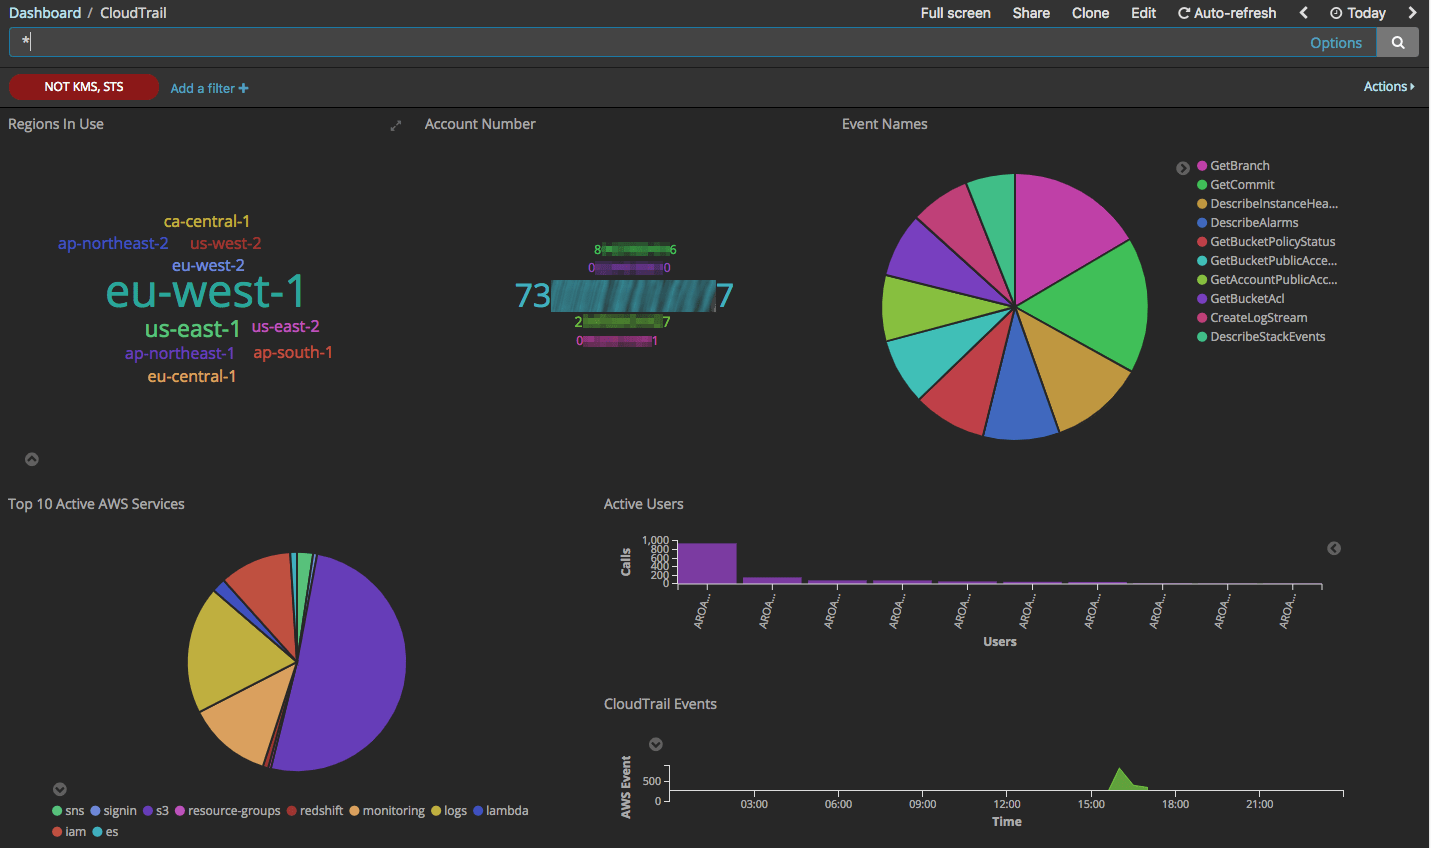Viewport: 1431px width, 848px height.
Task: Toggle the GetBranch legend entry
Action: (x=1239, y=165)
